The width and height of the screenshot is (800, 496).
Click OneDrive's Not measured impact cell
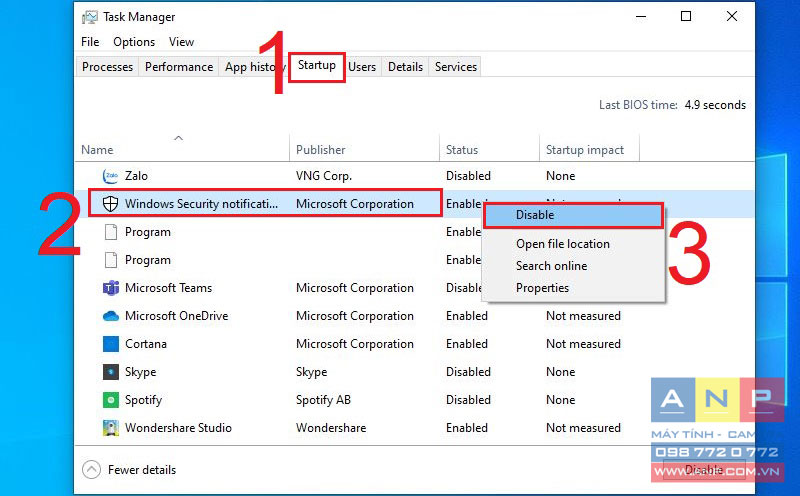pyautogui.click(x=584, y=316)
